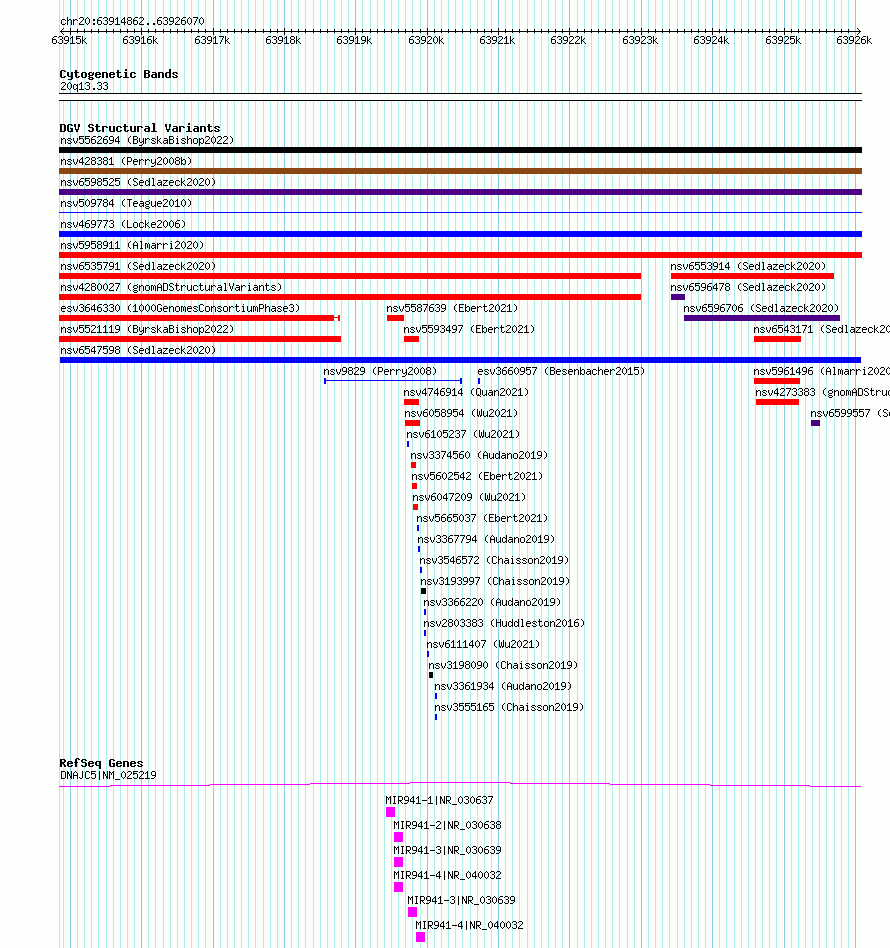Open the nsv3546572 (Chaisson2019) label
The height and width of the screenshot is (948, 890).
[x=495, y=560]
